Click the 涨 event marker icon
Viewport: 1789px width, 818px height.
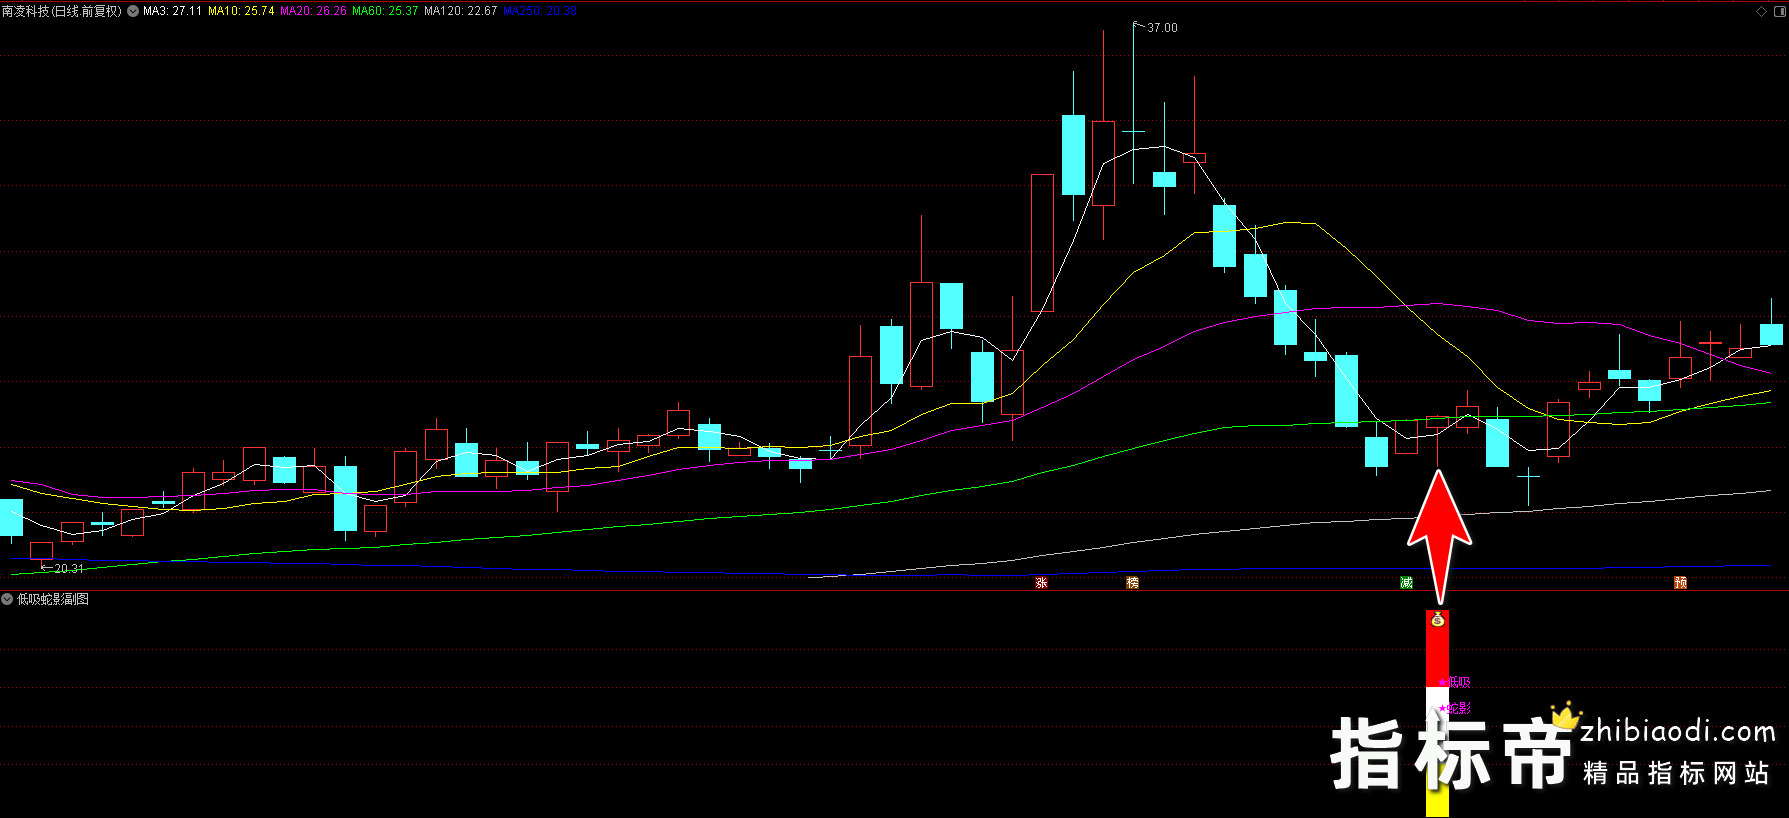[x=1041, y=582]
